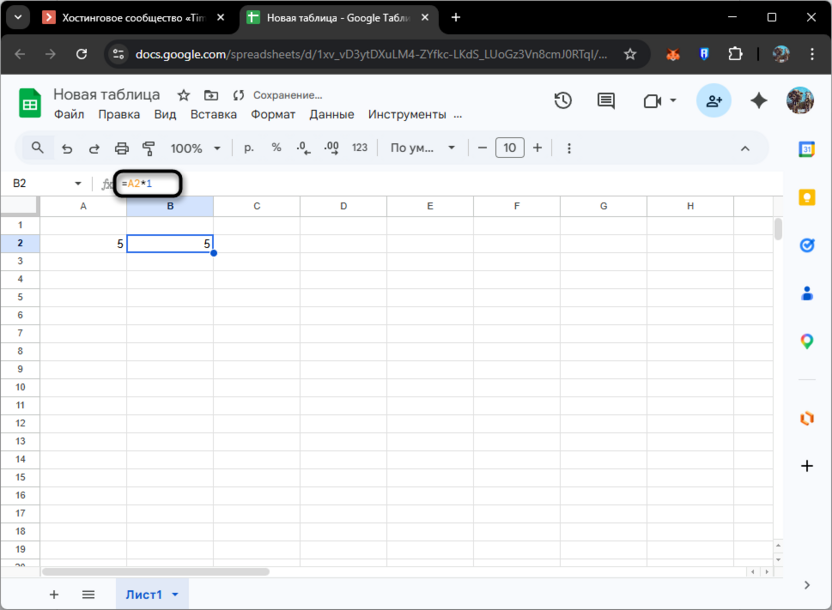Image resolution: width=832 pixels, height=610 pixels.
Task: Share the spreadsheet with people
Action: pos(714,101)
